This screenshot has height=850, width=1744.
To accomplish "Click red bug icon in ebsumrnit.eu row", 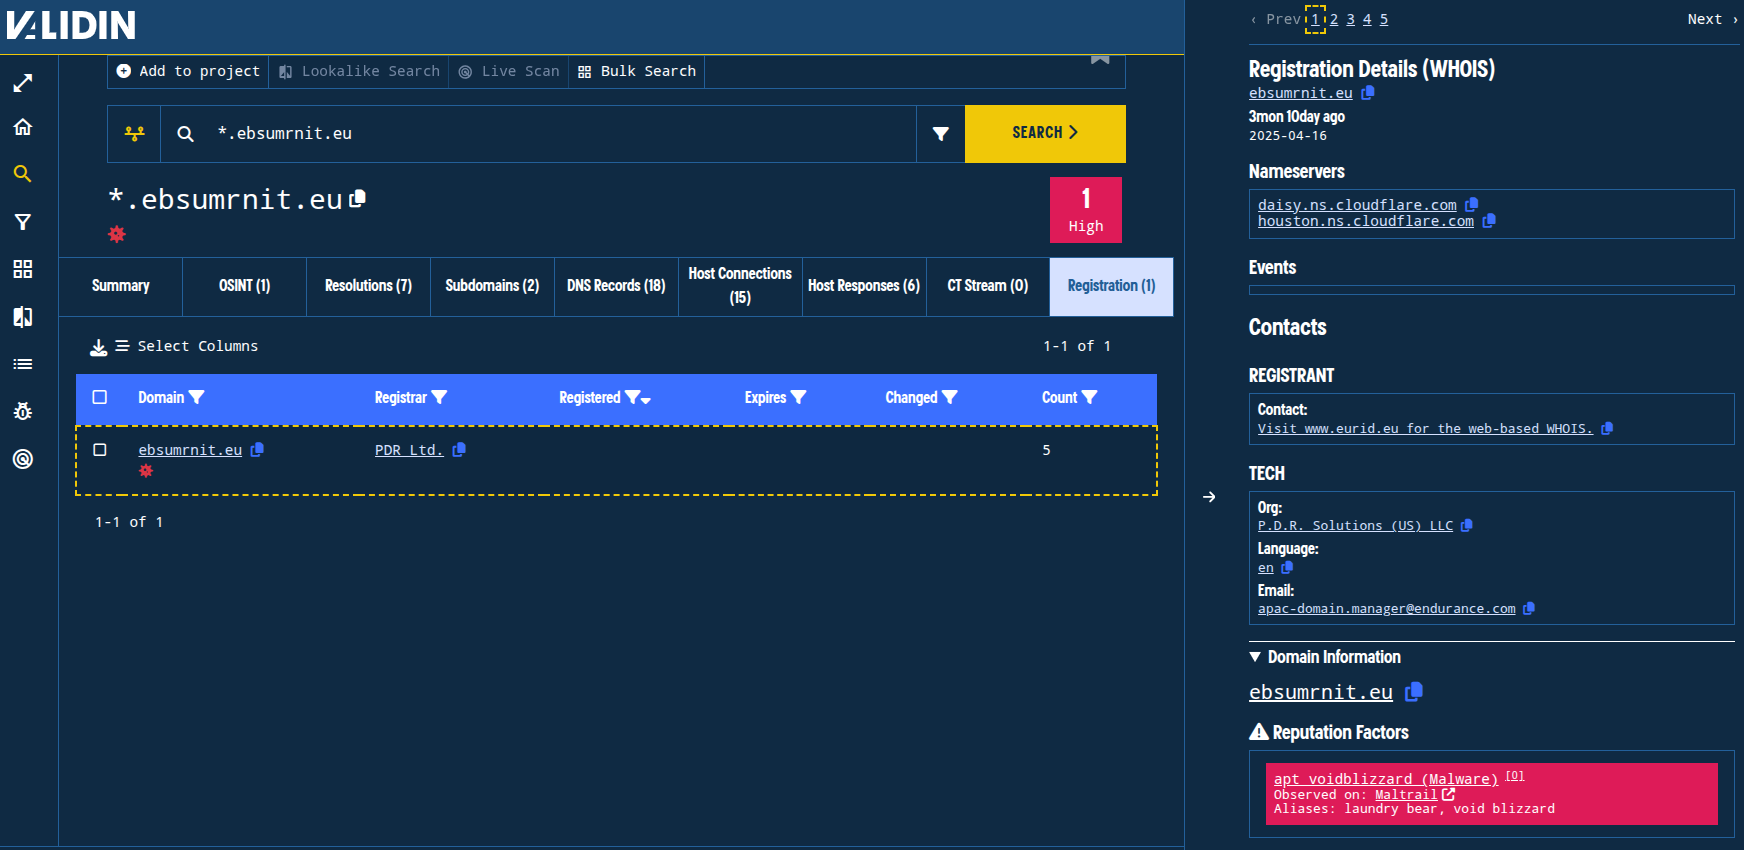I will [146, 470].
